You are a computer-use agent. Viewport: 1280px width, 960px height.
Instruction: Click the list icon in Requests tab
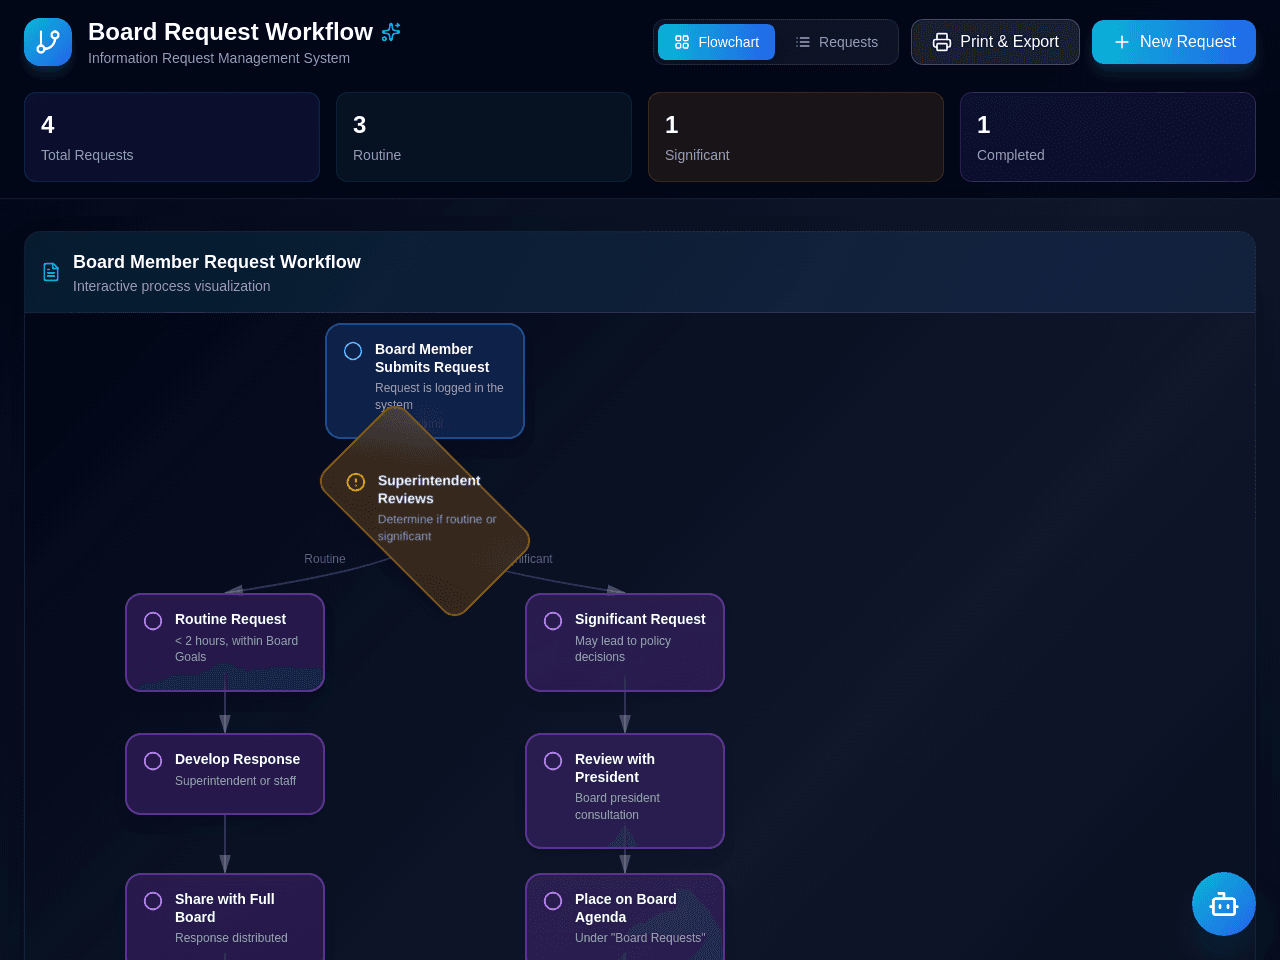coord(803,42)
